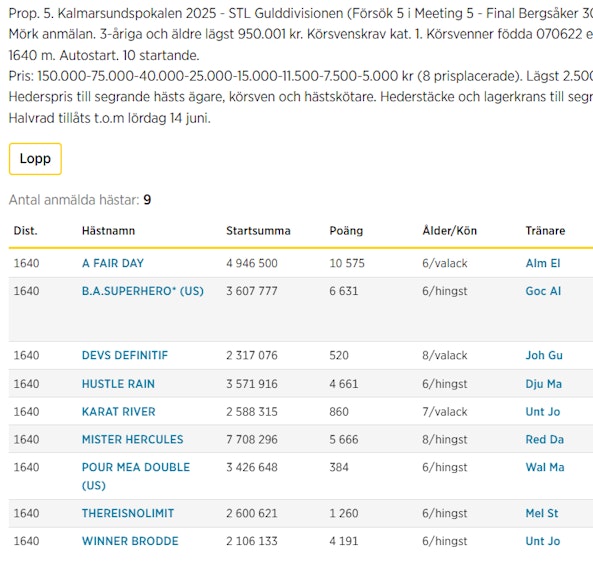Click the Poäng column header
This screenshot has width=593, height=561.
click(346, 231)
